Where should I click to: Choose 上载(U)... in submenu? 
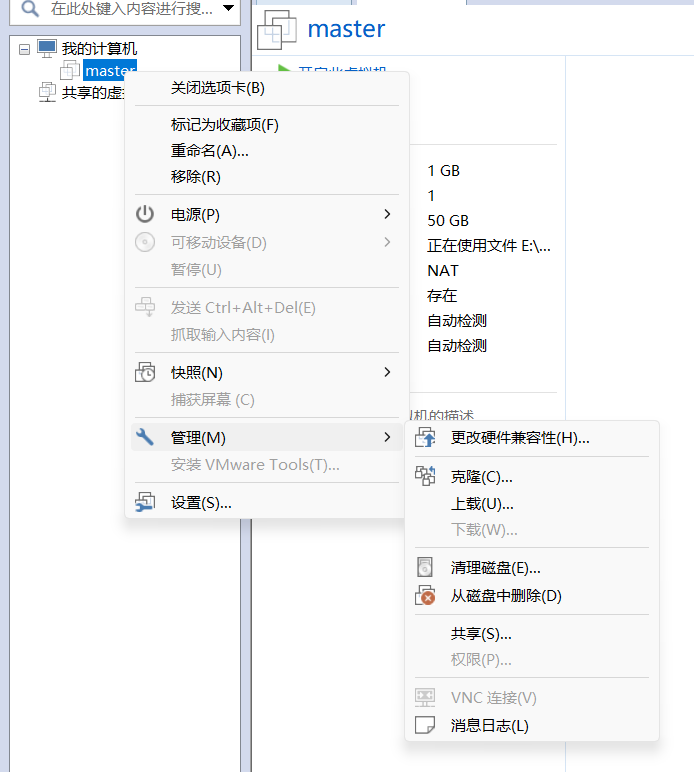(532, 504)
